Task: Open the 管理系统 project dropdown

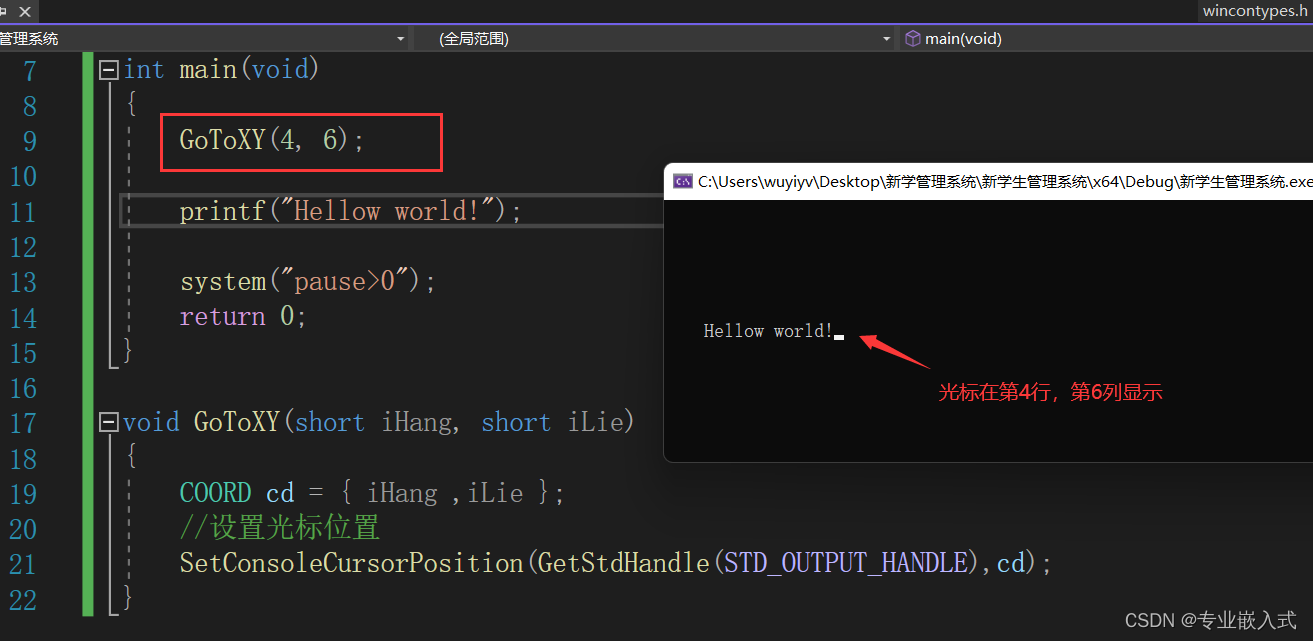Action: point(205,39)
